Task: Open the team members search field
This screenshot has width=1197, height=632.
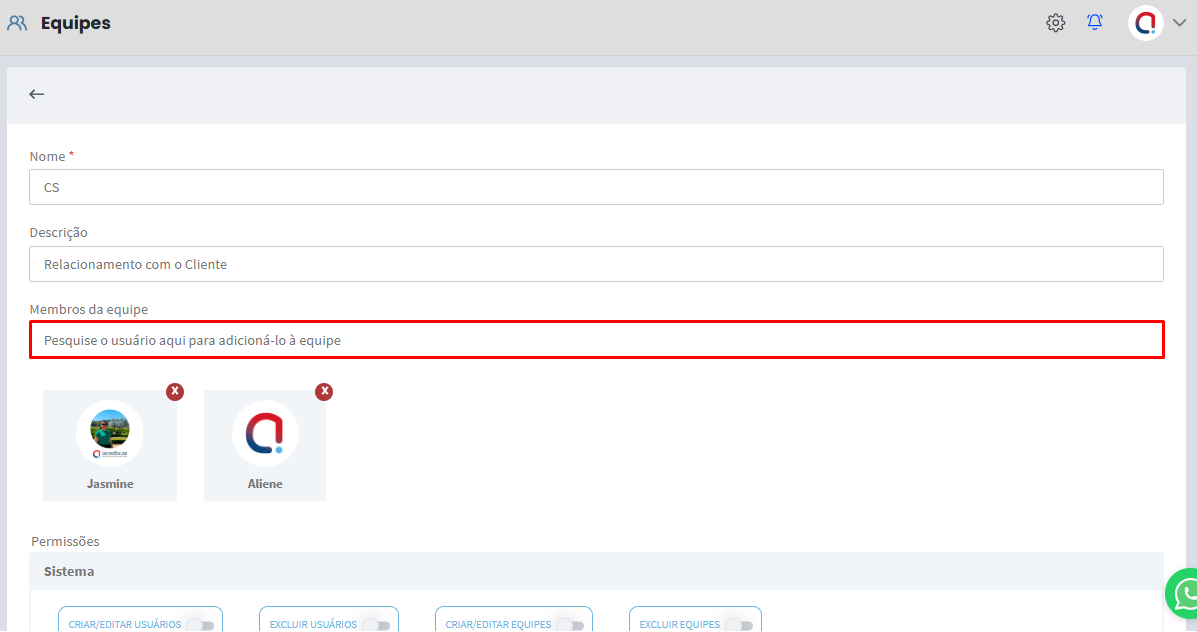Action: pos(597,340)
